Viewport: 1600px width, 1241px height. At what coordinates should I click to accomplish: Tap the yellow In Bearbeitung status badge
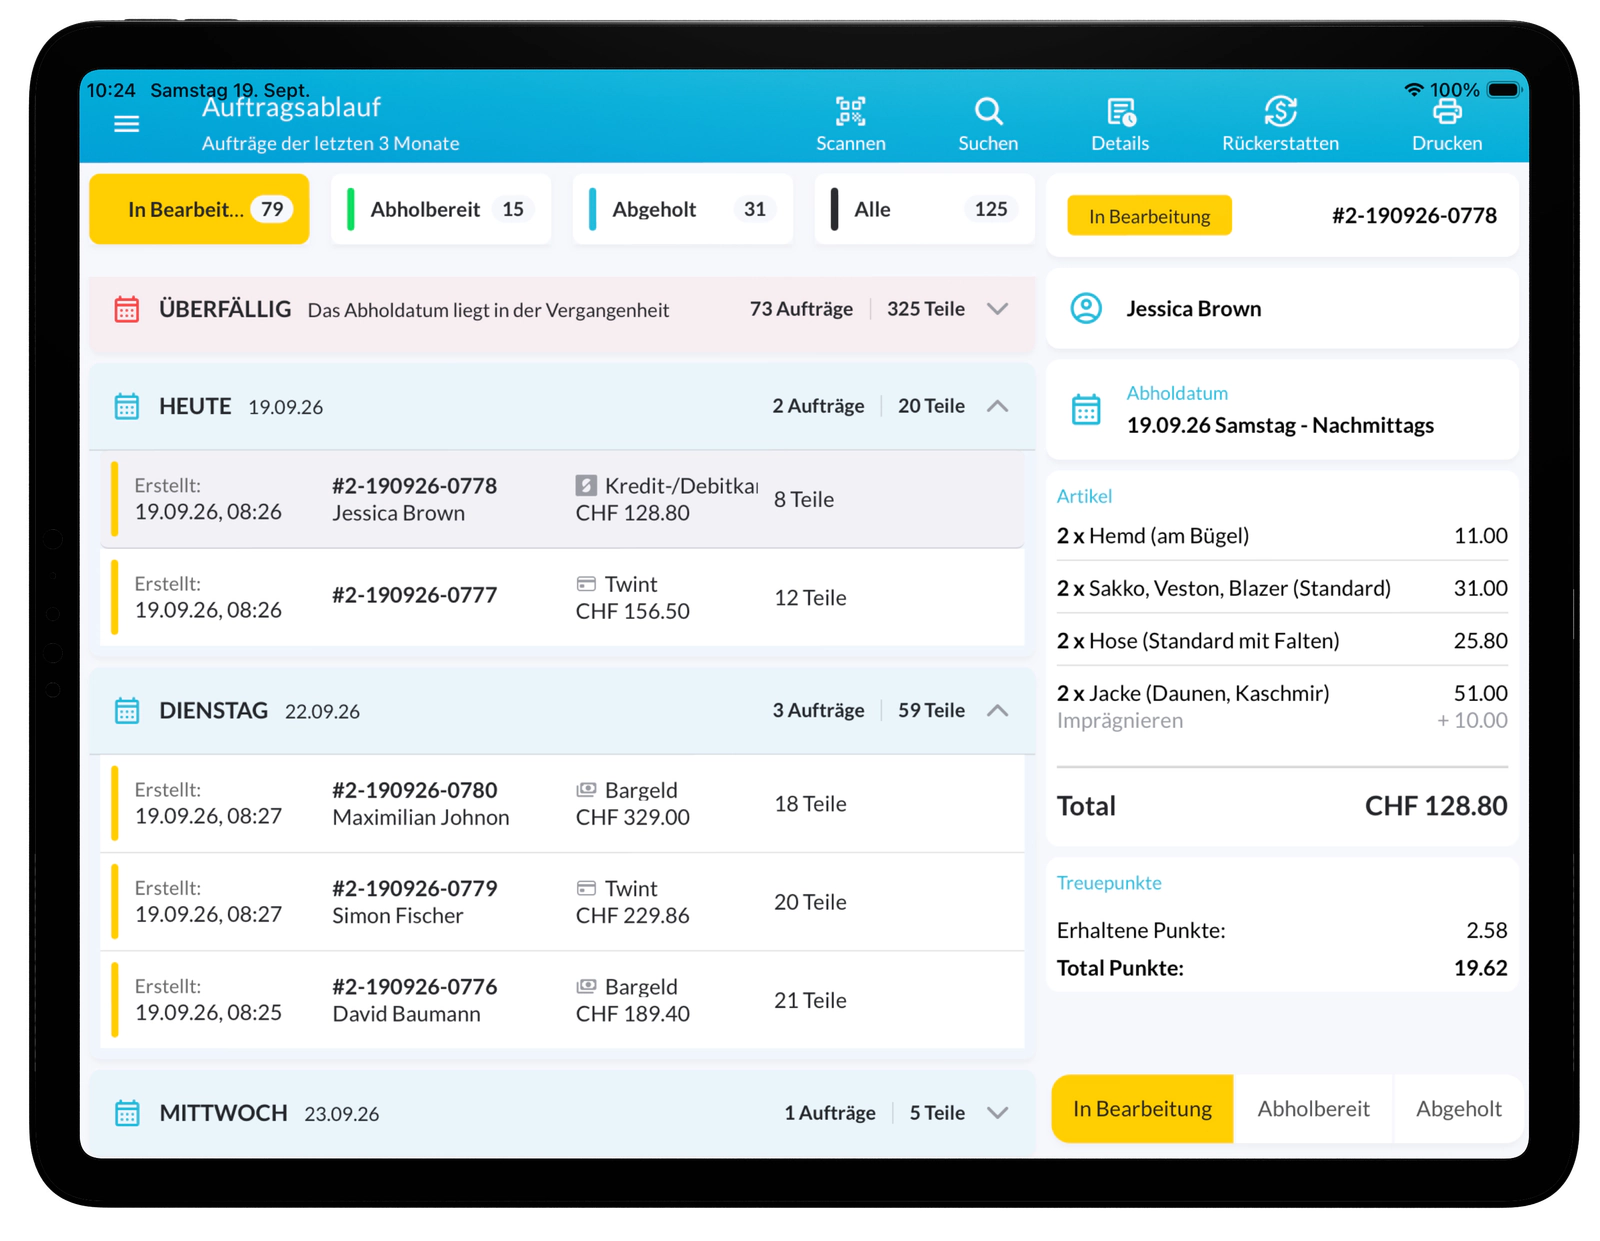1149,216
